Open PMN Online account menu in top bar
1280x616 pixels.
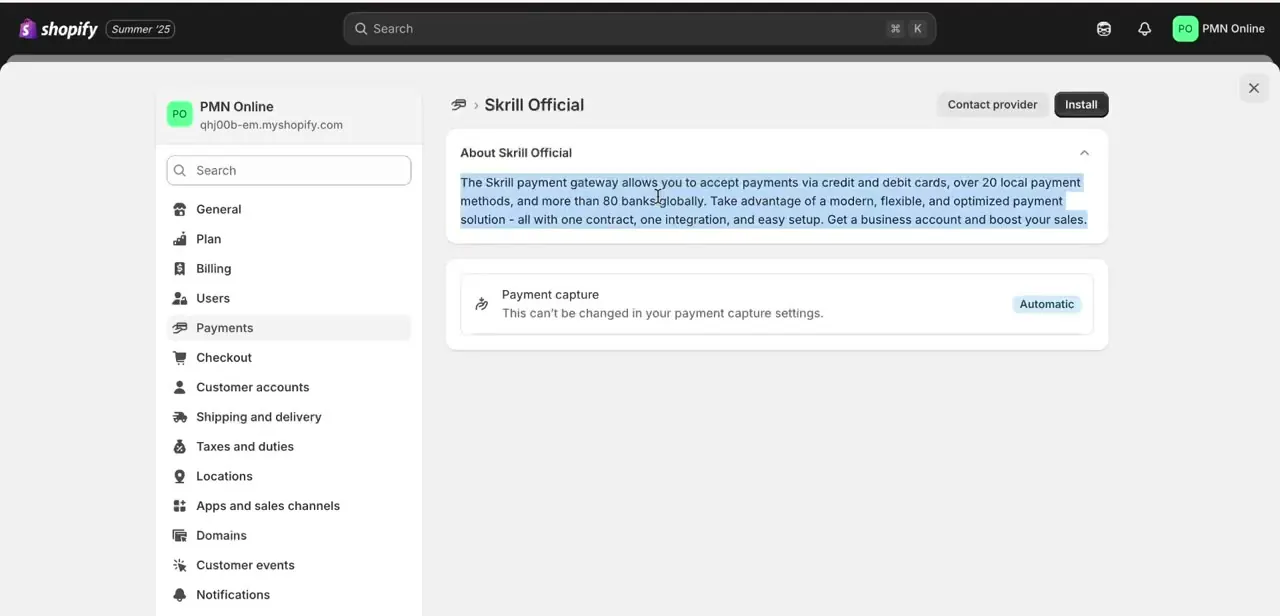point(1219,29)
